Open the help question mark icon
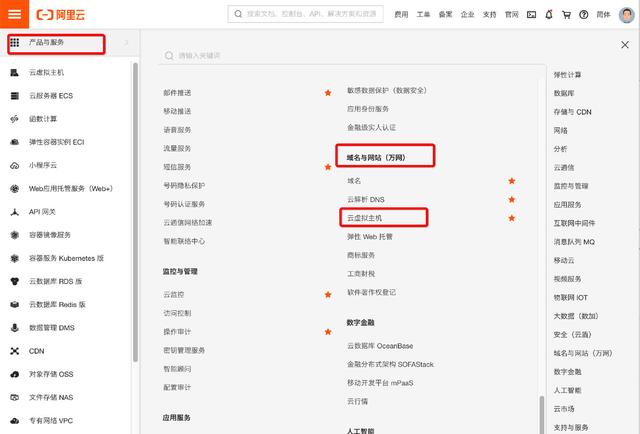This screenshot has width=640, height=434. point(584,15)
